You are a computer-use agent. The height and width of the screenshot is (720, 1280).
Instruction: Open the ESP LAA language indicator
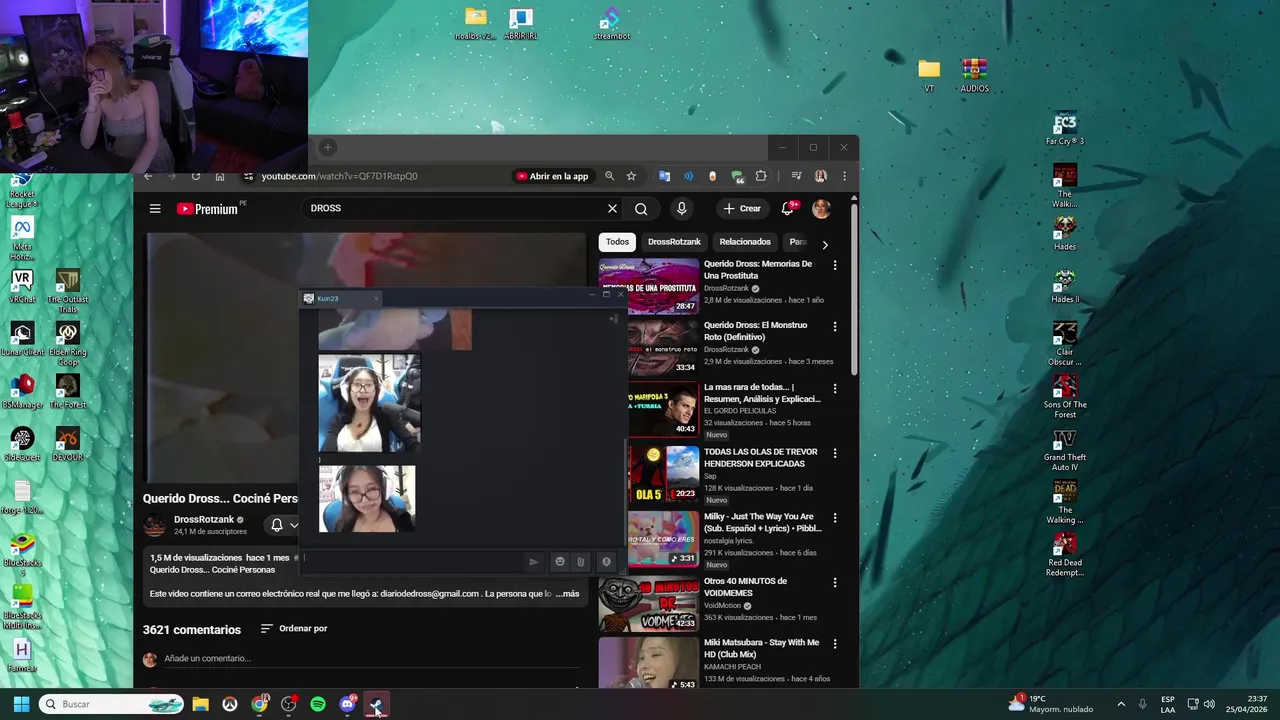pyautogui.click(x=1168, y=704)
